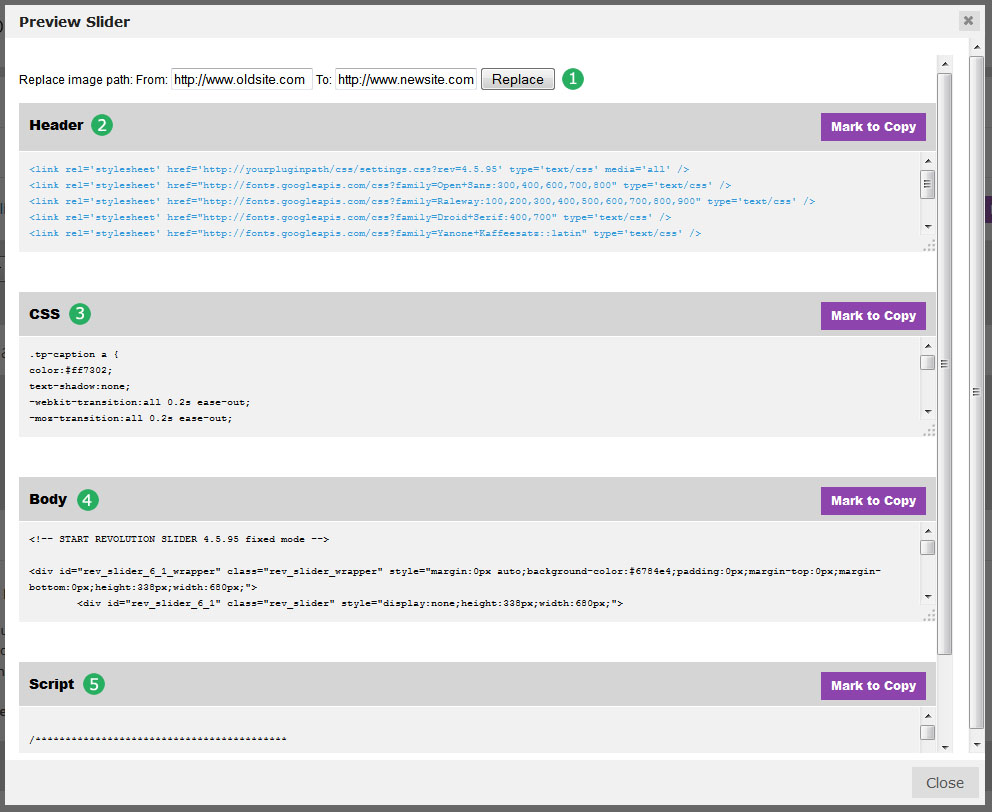This screenshot has height=812, width=992.
Task: Click the number 3 badge beside CSS
Action: coord(80,314)
